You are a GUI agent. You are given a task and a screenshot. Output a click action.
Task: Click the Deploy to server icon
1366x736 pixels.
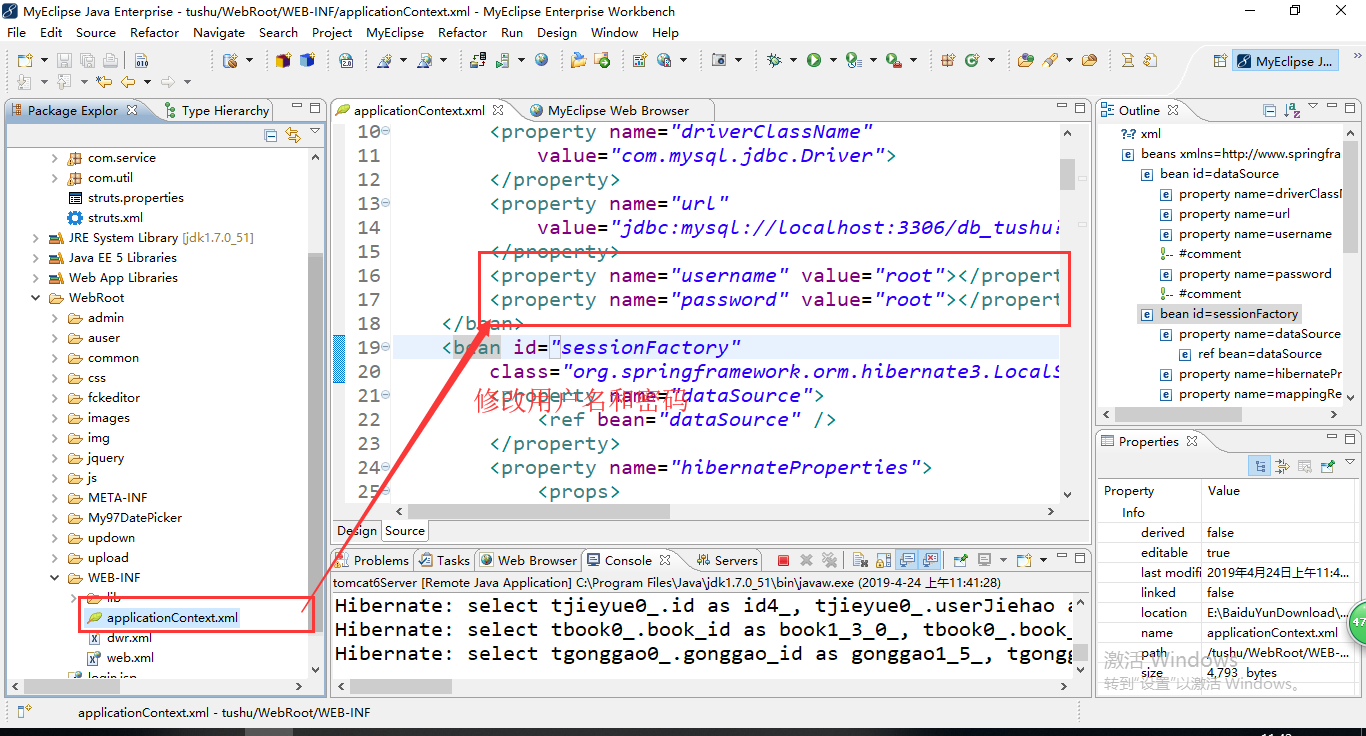click(478, 60)
